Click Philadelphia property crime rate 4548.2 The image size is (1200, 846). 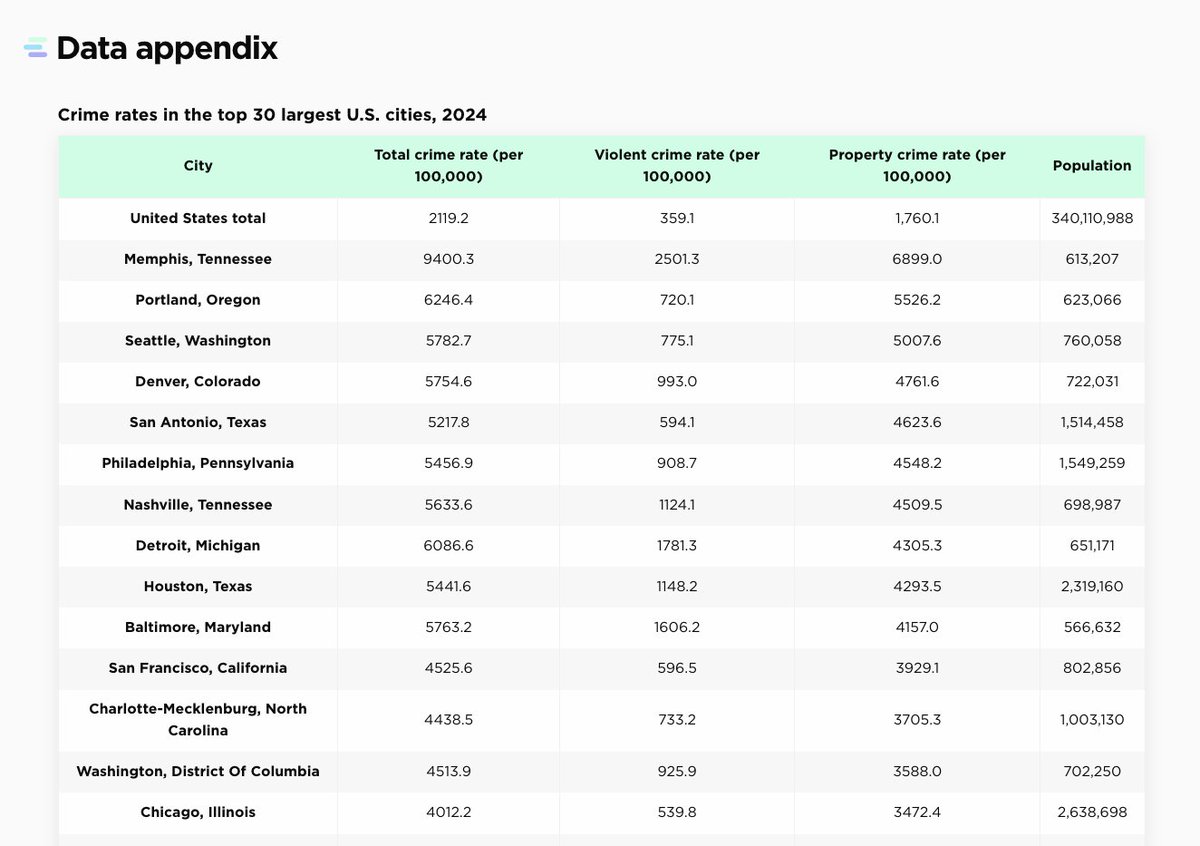pyautogui.click(x=917, y=464)
